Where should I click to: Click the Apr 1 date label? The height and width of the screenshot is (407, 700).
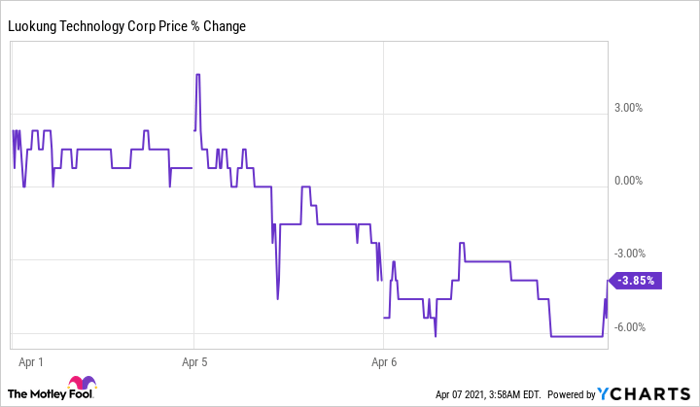(x=33, y=356)
